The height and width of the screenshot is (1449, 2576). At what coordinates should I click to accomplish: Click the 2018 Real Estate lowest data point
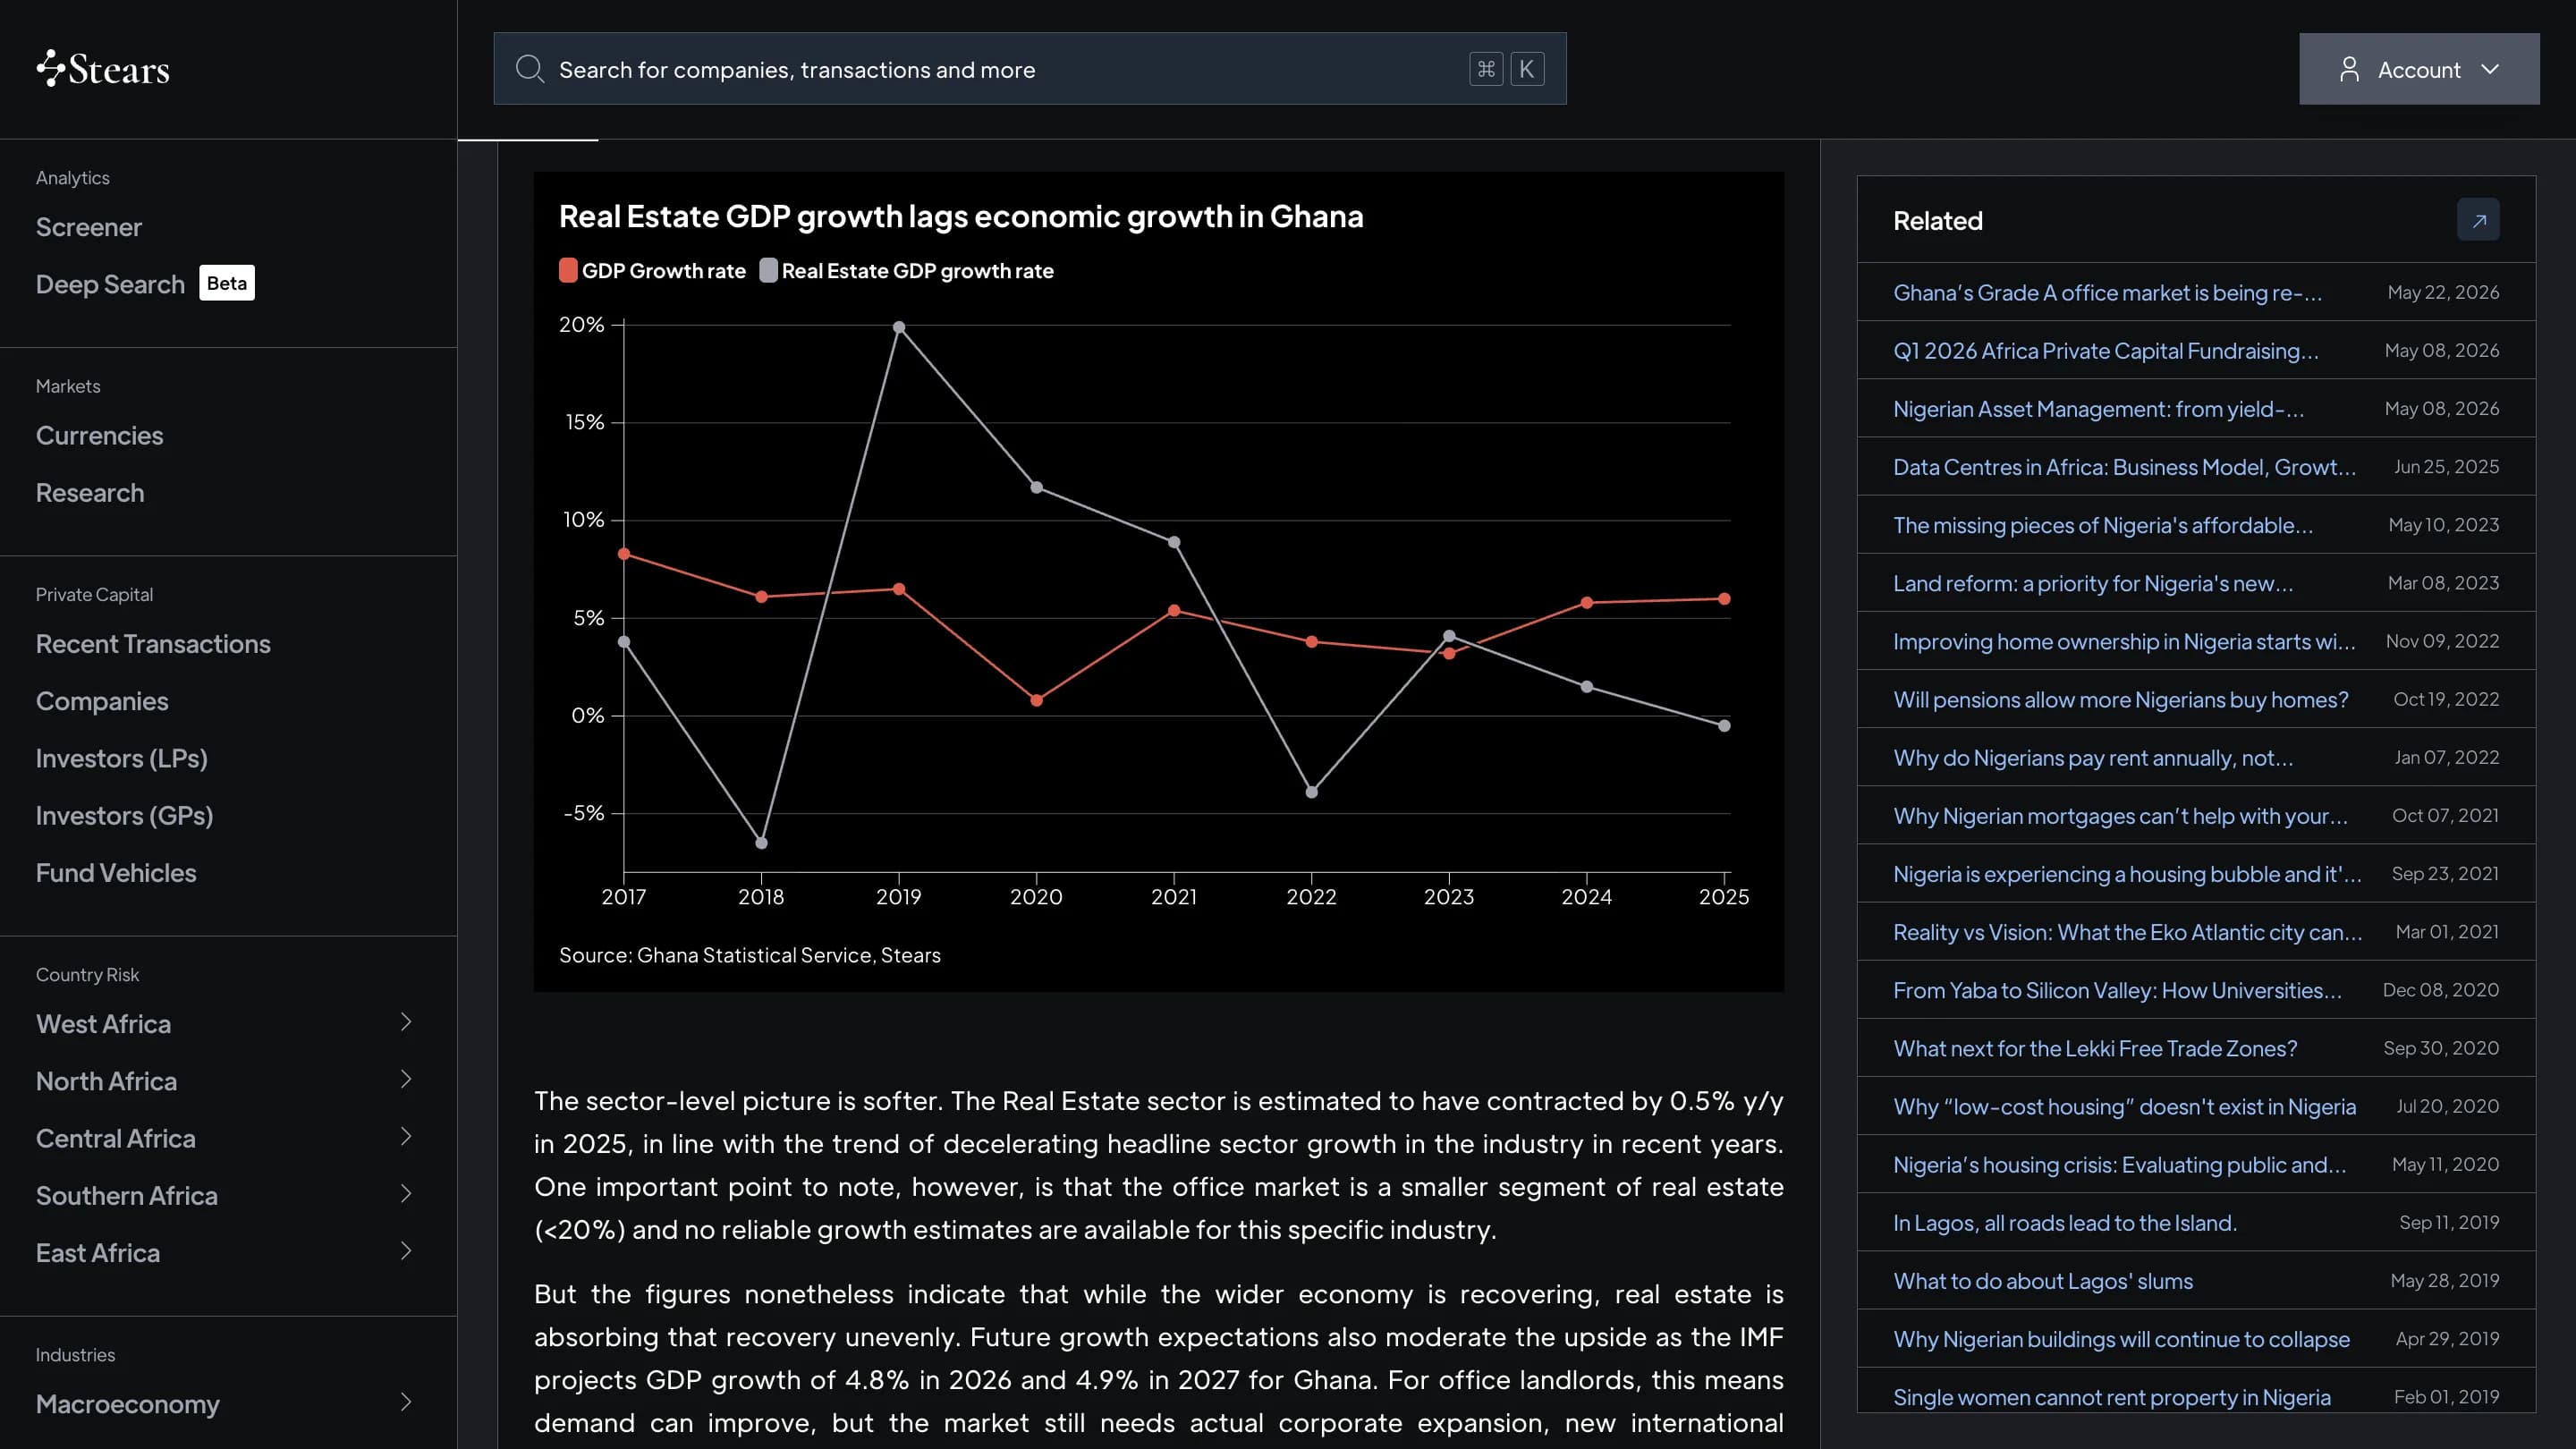coord(761,843)
